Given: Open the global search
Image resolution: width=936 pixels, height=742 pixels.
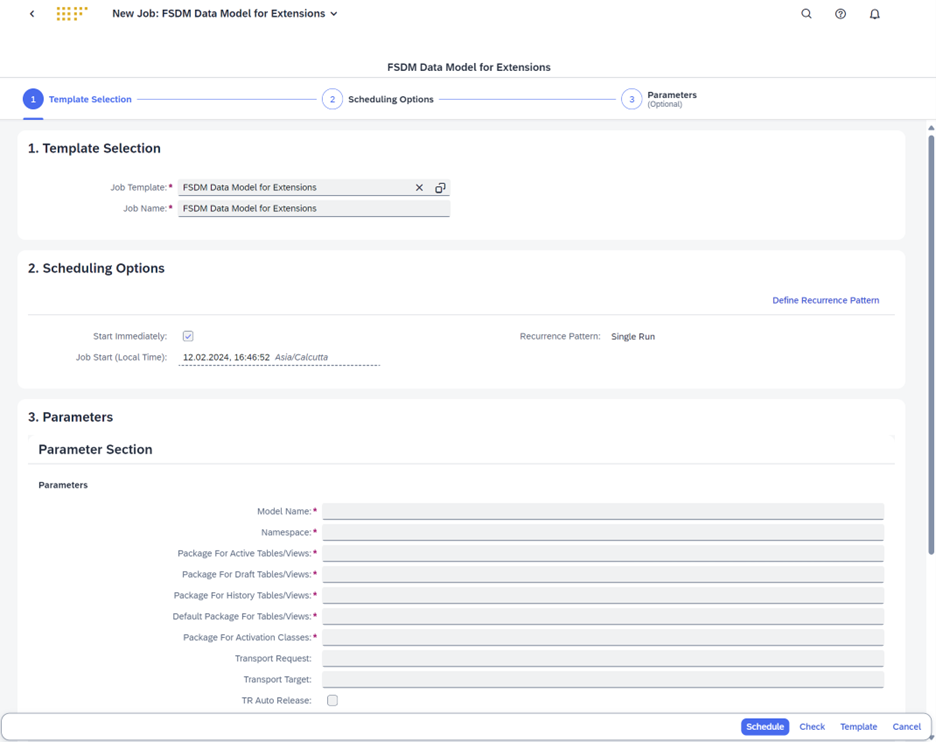Looking at the screenshot, I should (807, 14).
